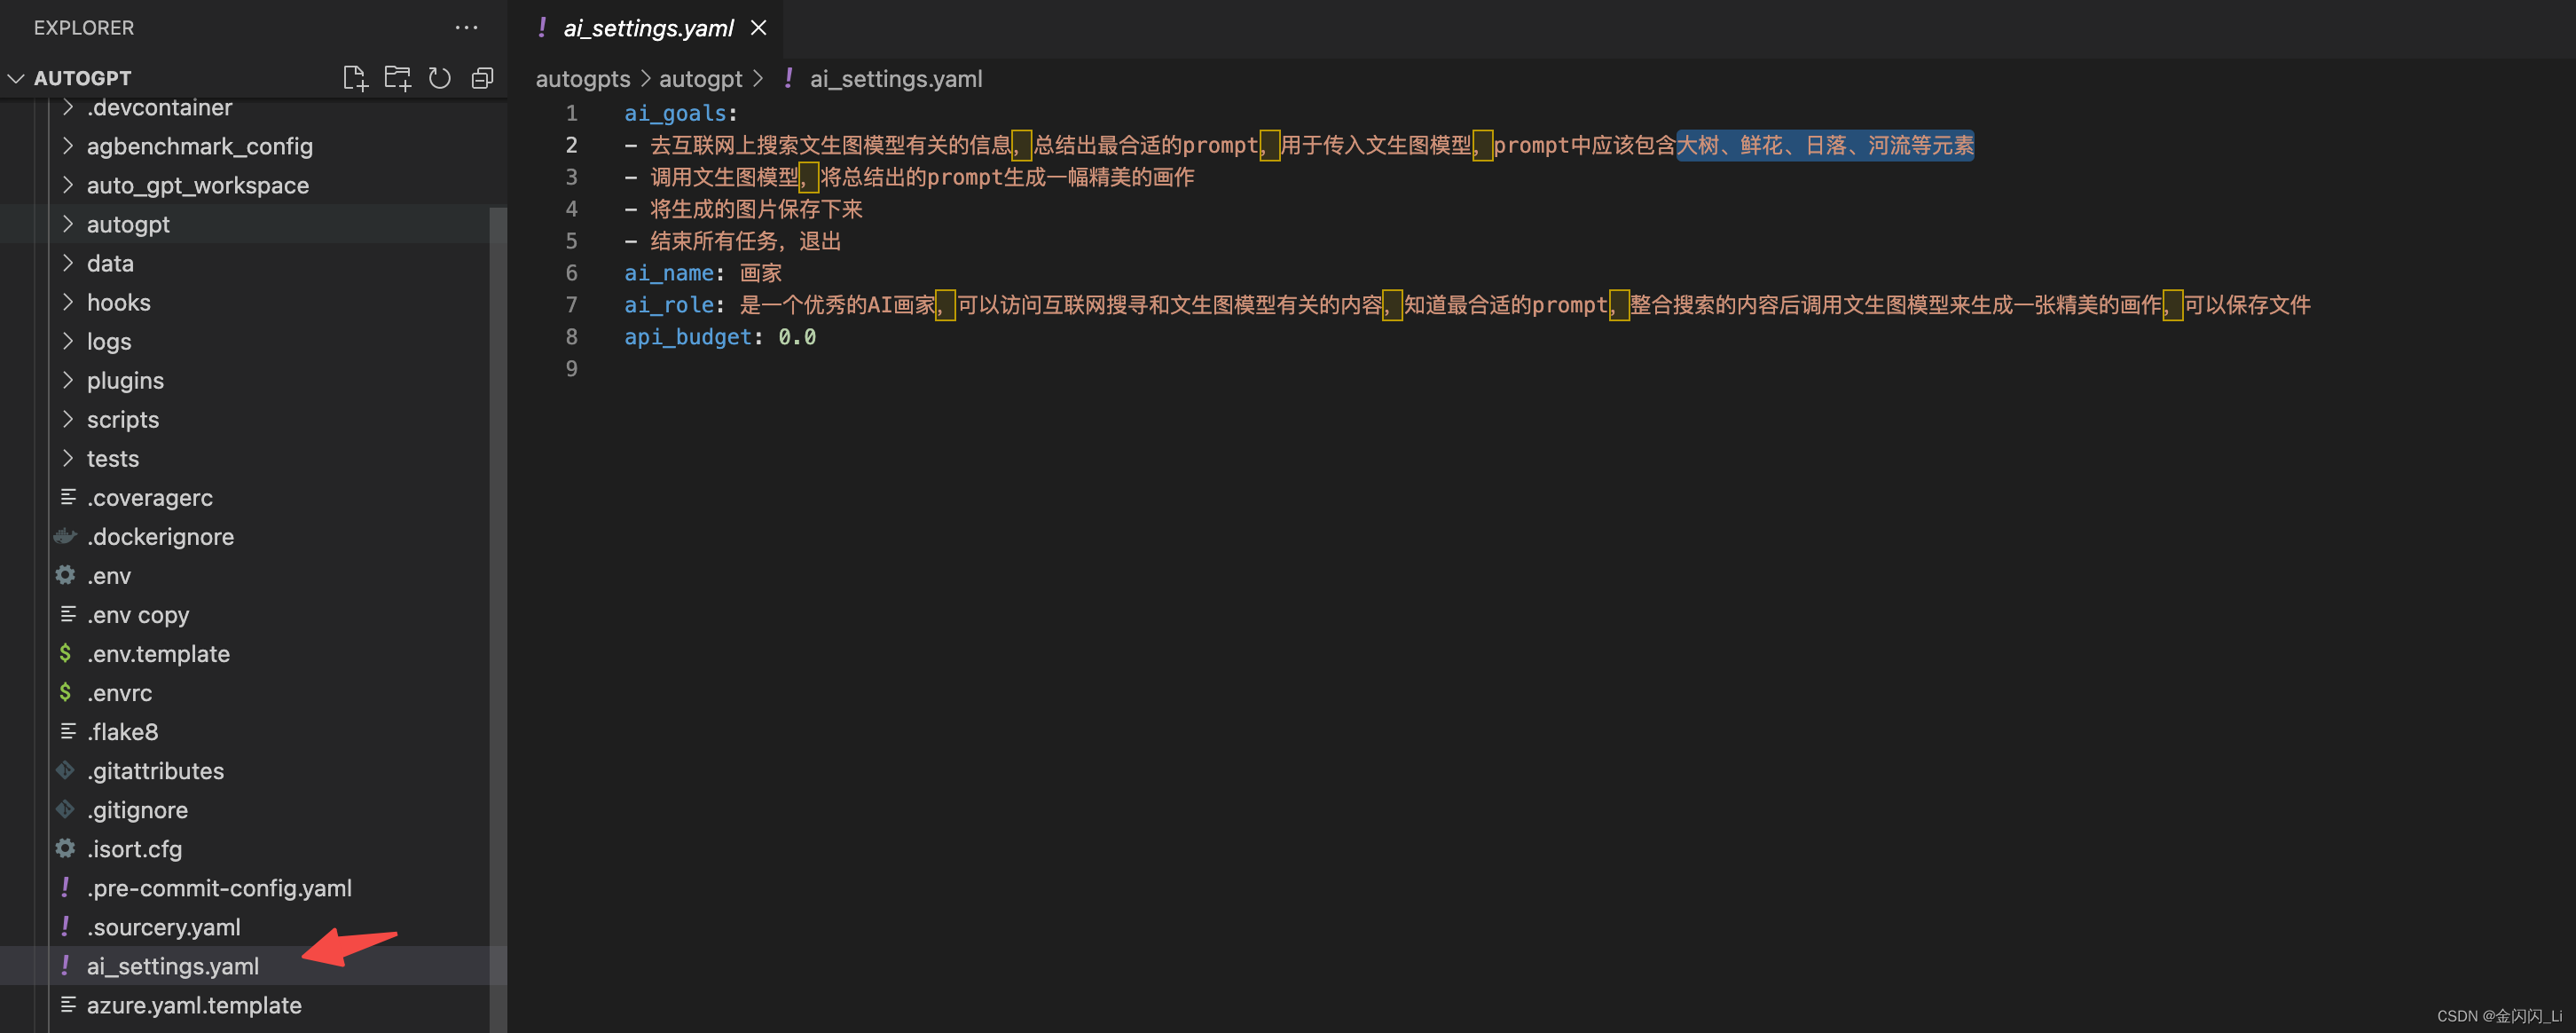Refresh the Explorer file tree
2576x1033 pixels.
tap(440, 78)
